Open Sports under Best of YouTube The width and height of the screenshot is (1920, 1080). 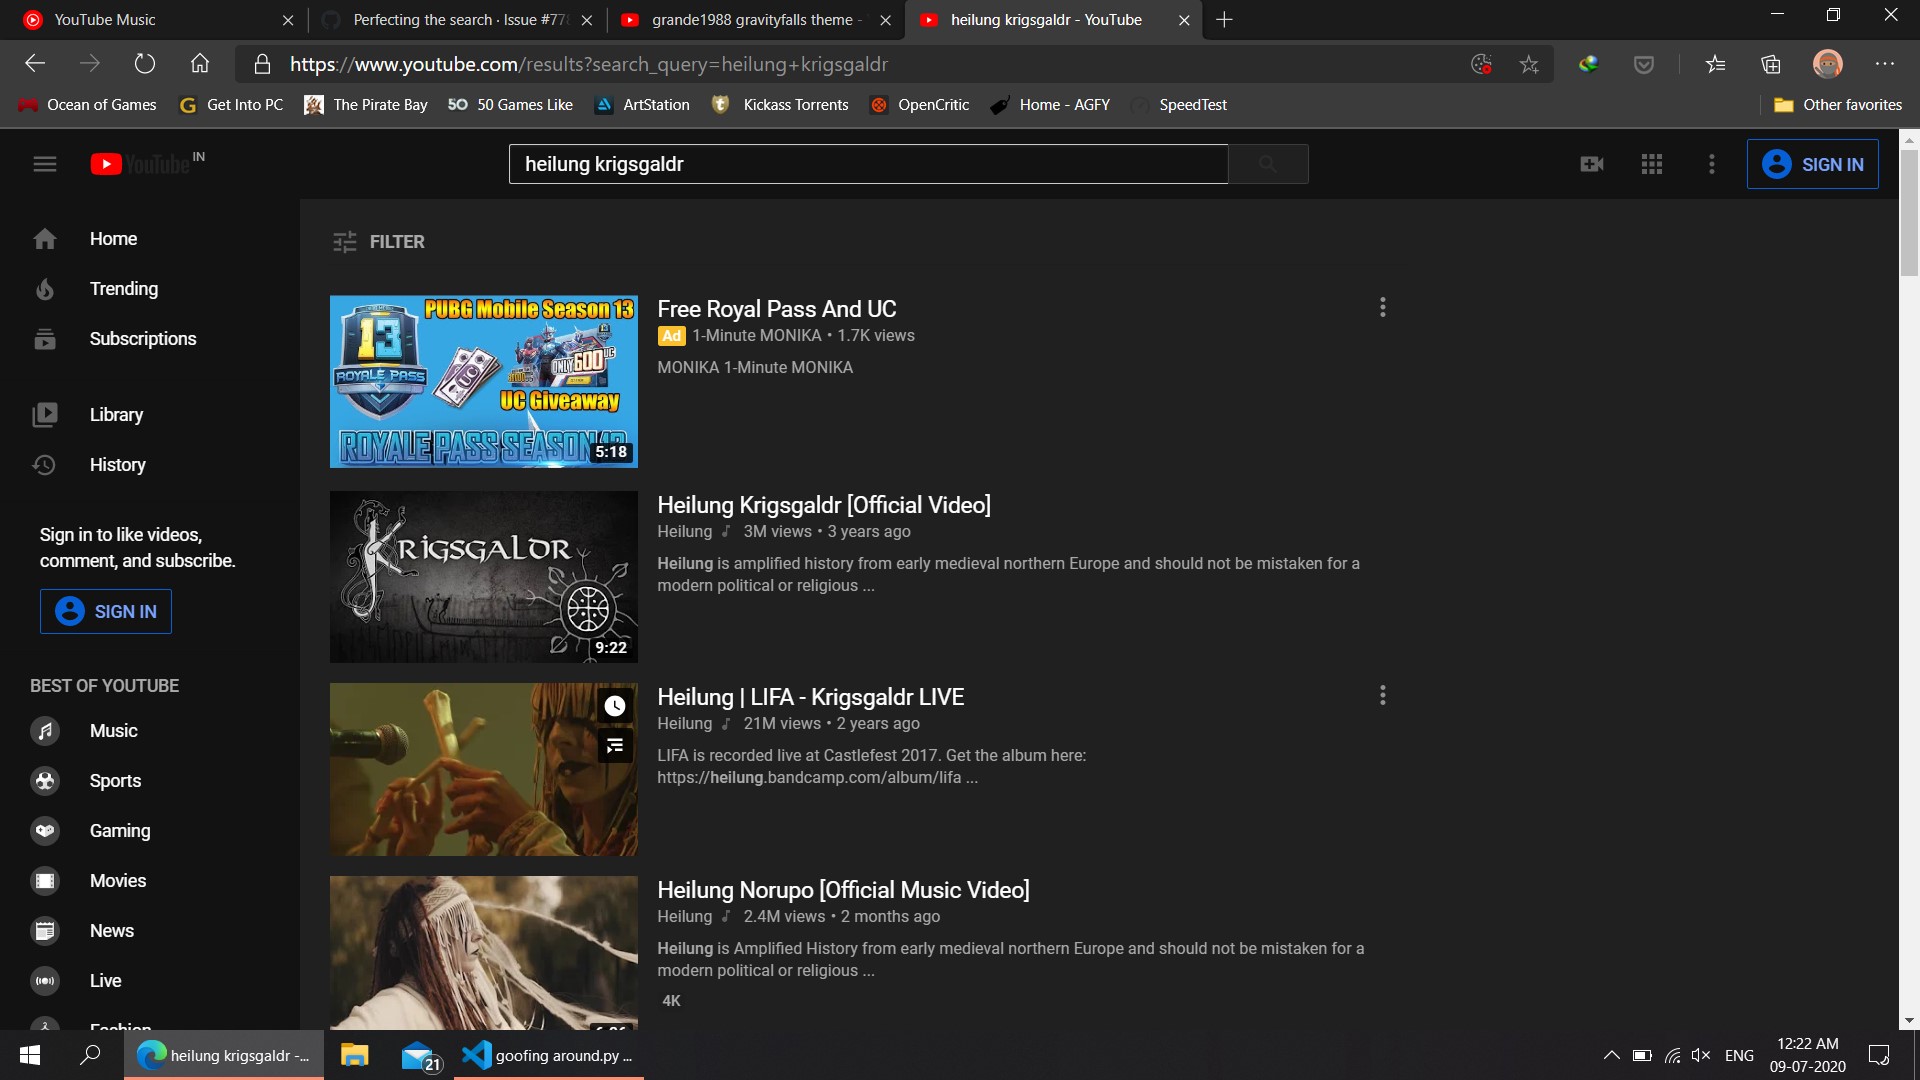tap(115, 781)
